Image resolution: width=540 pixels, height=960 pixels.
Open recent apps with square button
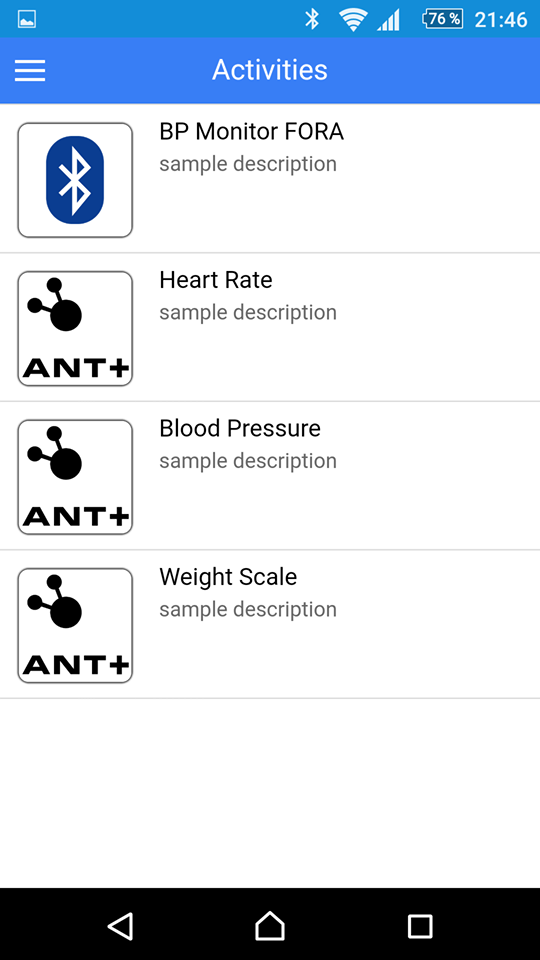(x=420, y=926)
